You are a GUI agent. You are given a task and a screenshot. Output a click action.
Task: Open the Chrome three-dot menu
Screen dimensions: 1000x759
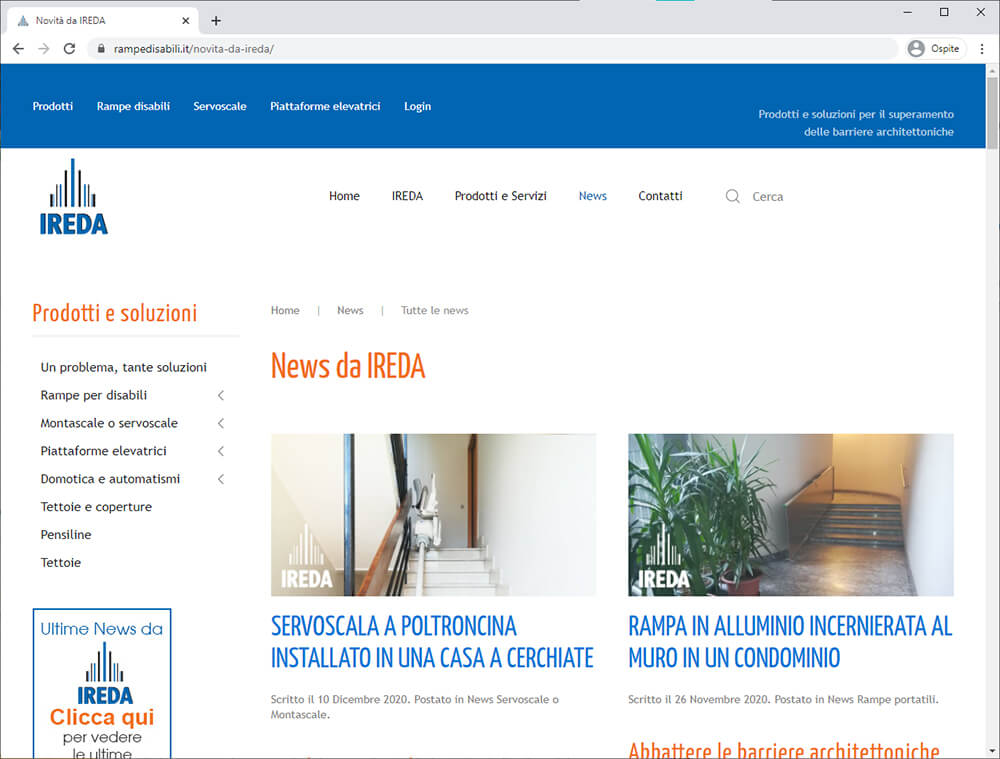pos(982,48)
